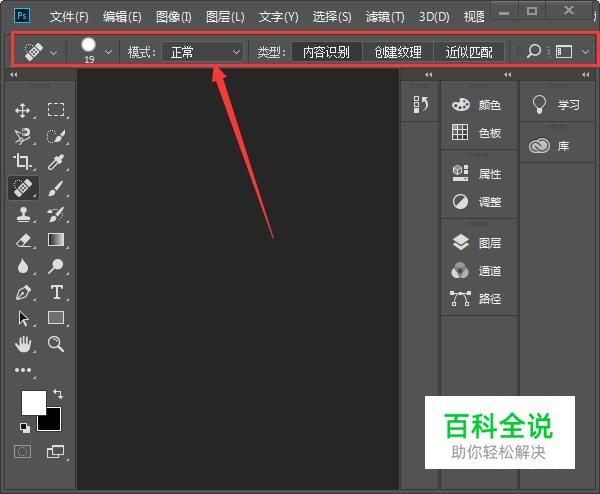Choose 创建纹理 type option
Screen dimensions: 600x494
pos(398,52)
